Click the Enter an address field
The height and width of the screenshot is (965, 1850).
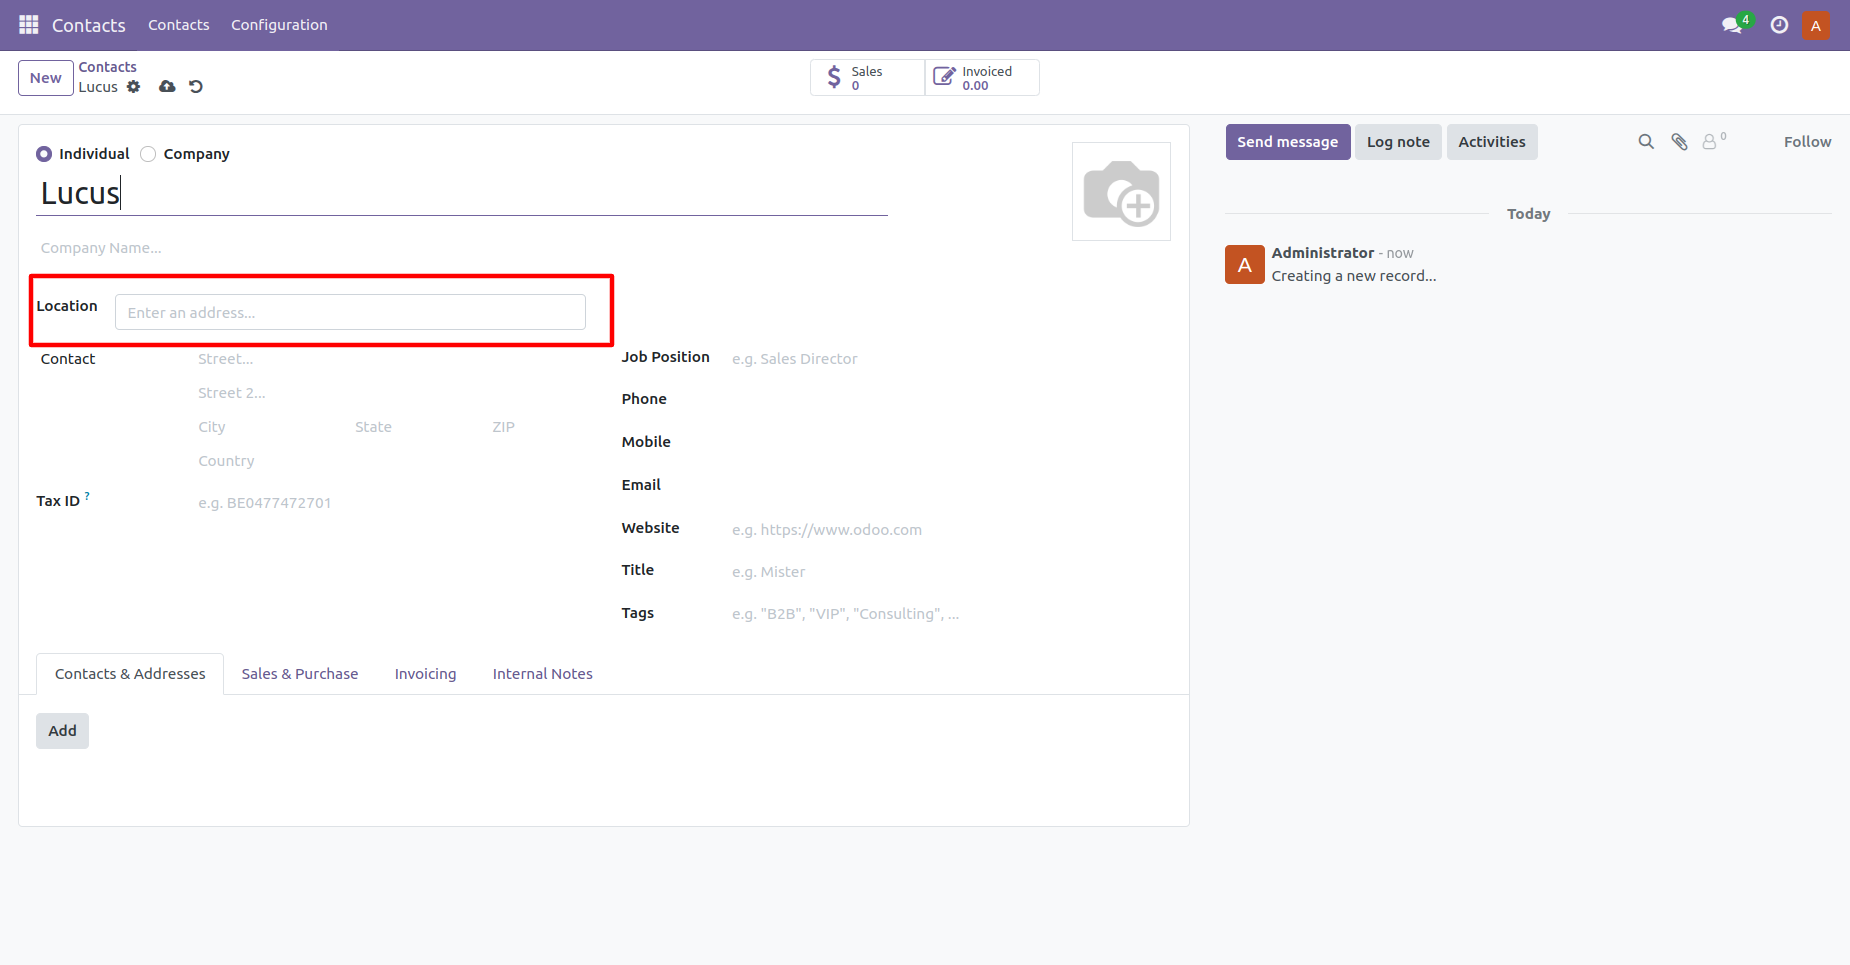(349, 311)
